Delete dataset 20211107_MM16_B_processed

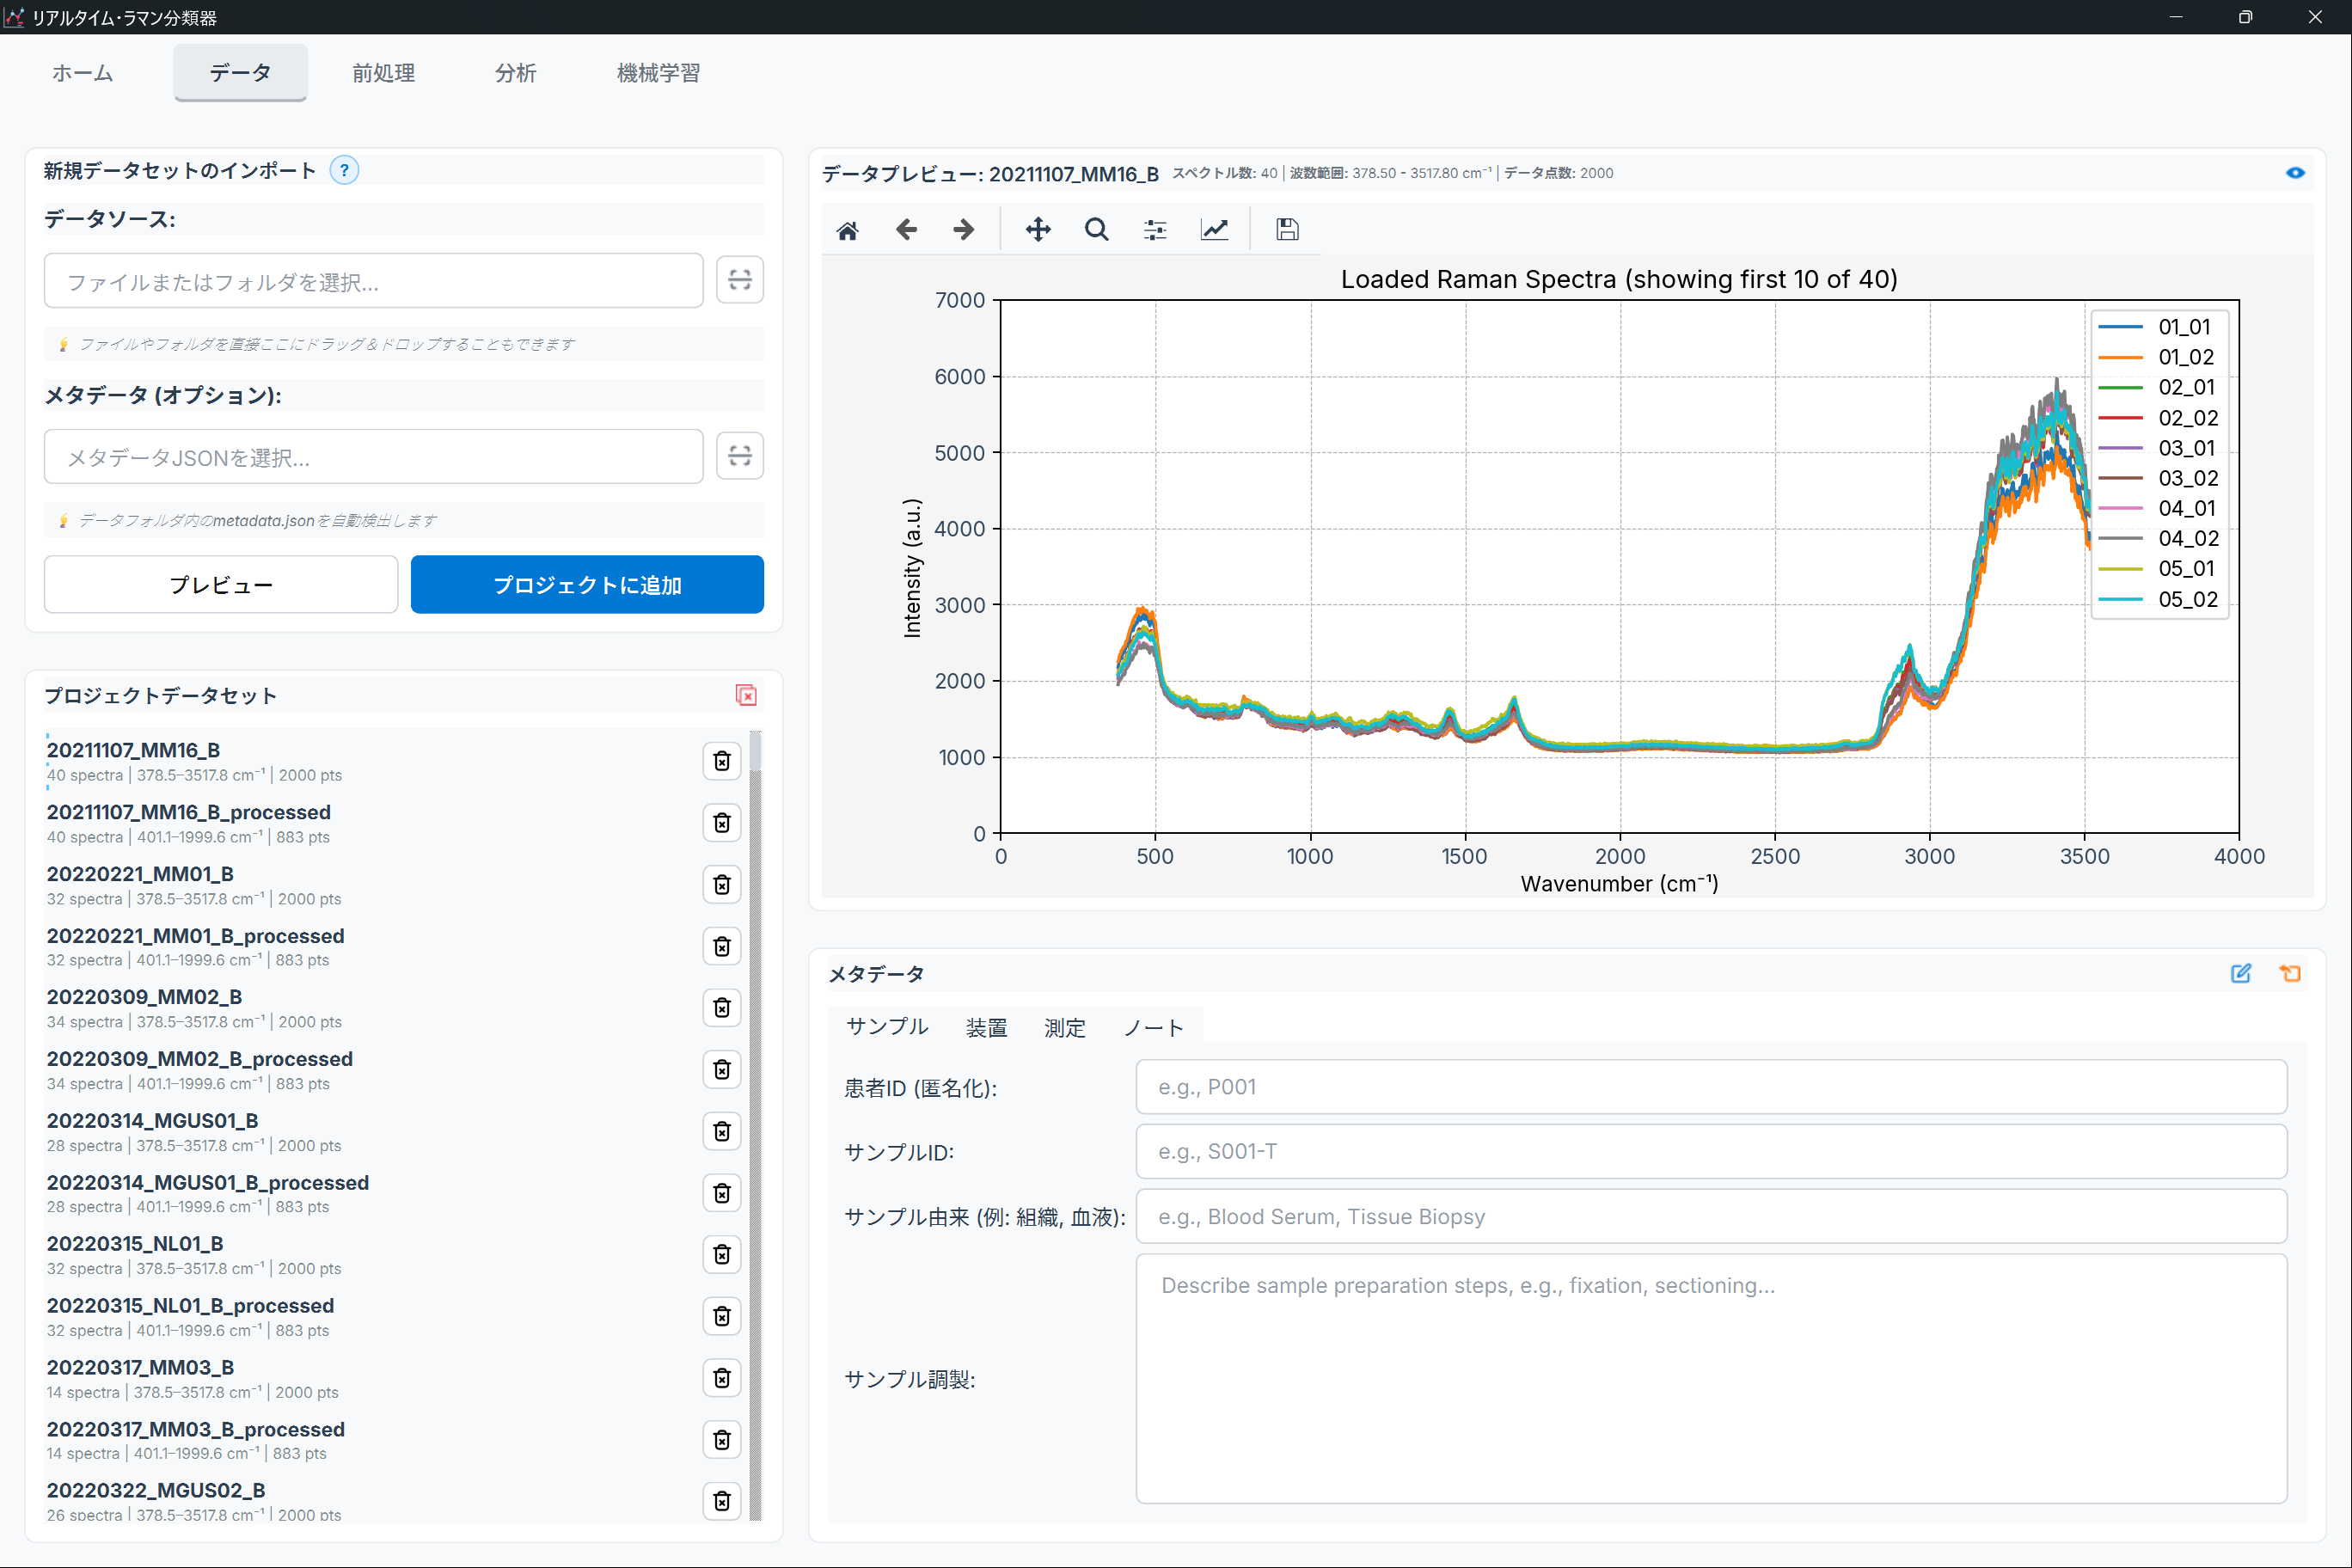pyautogui.click(x=722, y=823)
